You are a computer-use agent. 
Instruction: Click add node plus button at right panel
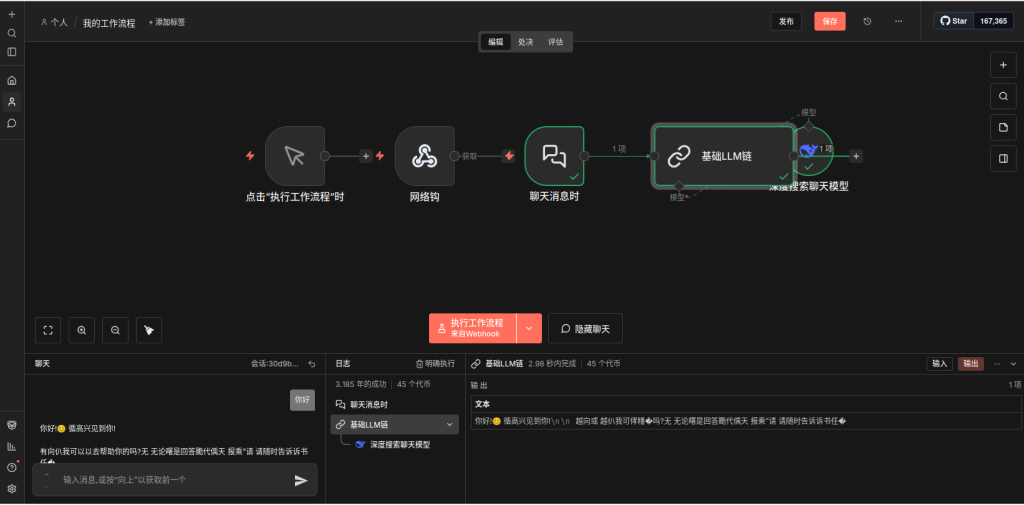pyautogui.click(x=1003, y=65)
